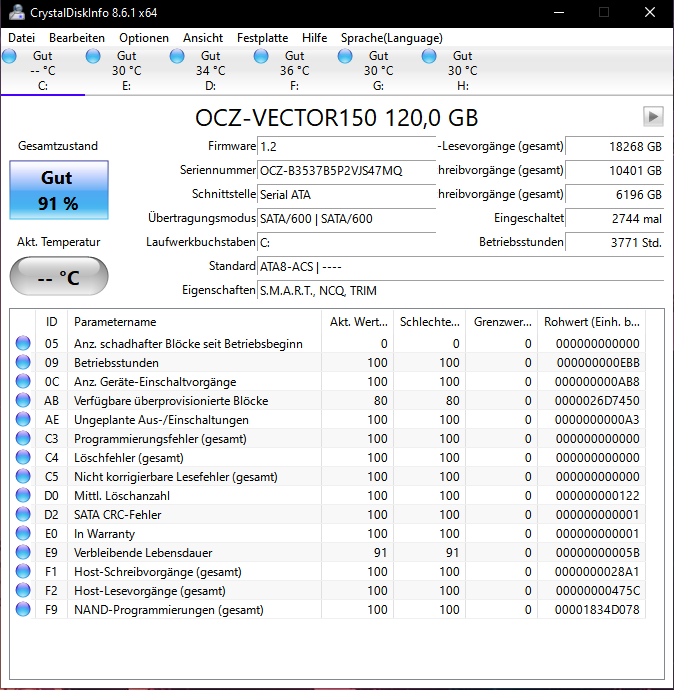674x690 pixels.
Task: Select drive C: disk tab
Action: [x=43, y=70]
